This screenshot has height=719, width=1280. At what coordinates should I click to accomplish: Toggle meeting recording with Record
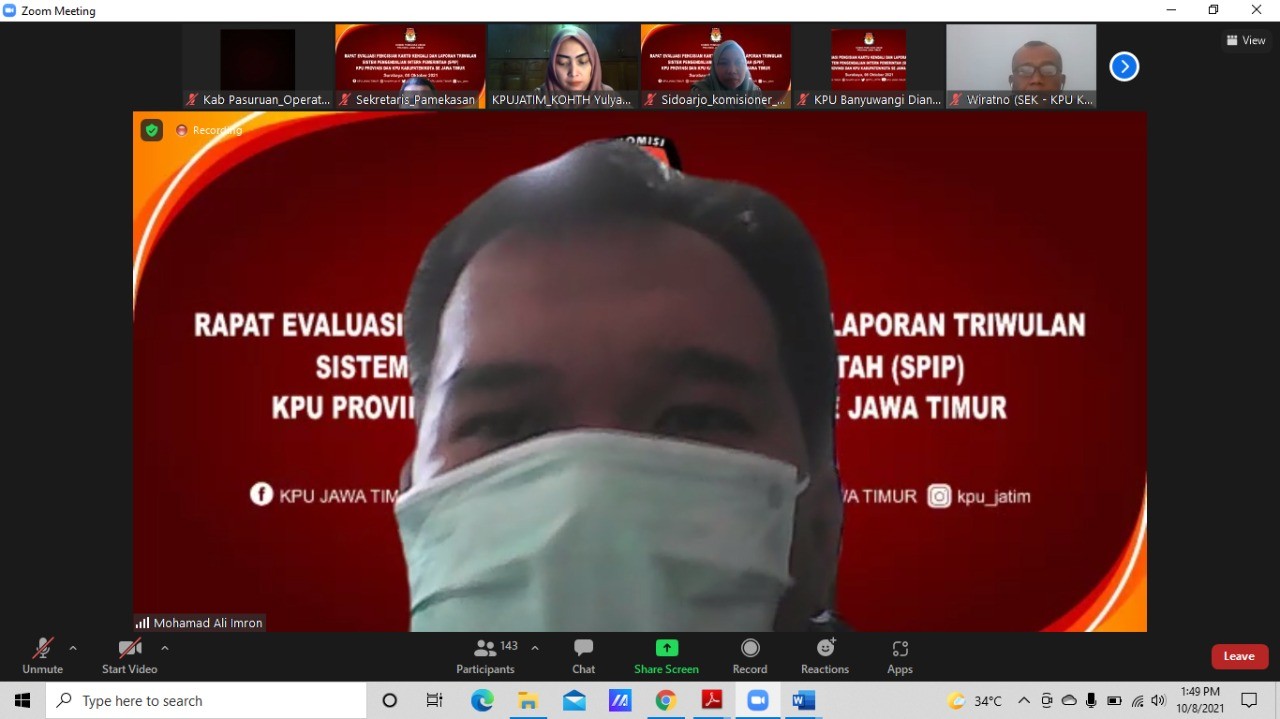[750, 656]
